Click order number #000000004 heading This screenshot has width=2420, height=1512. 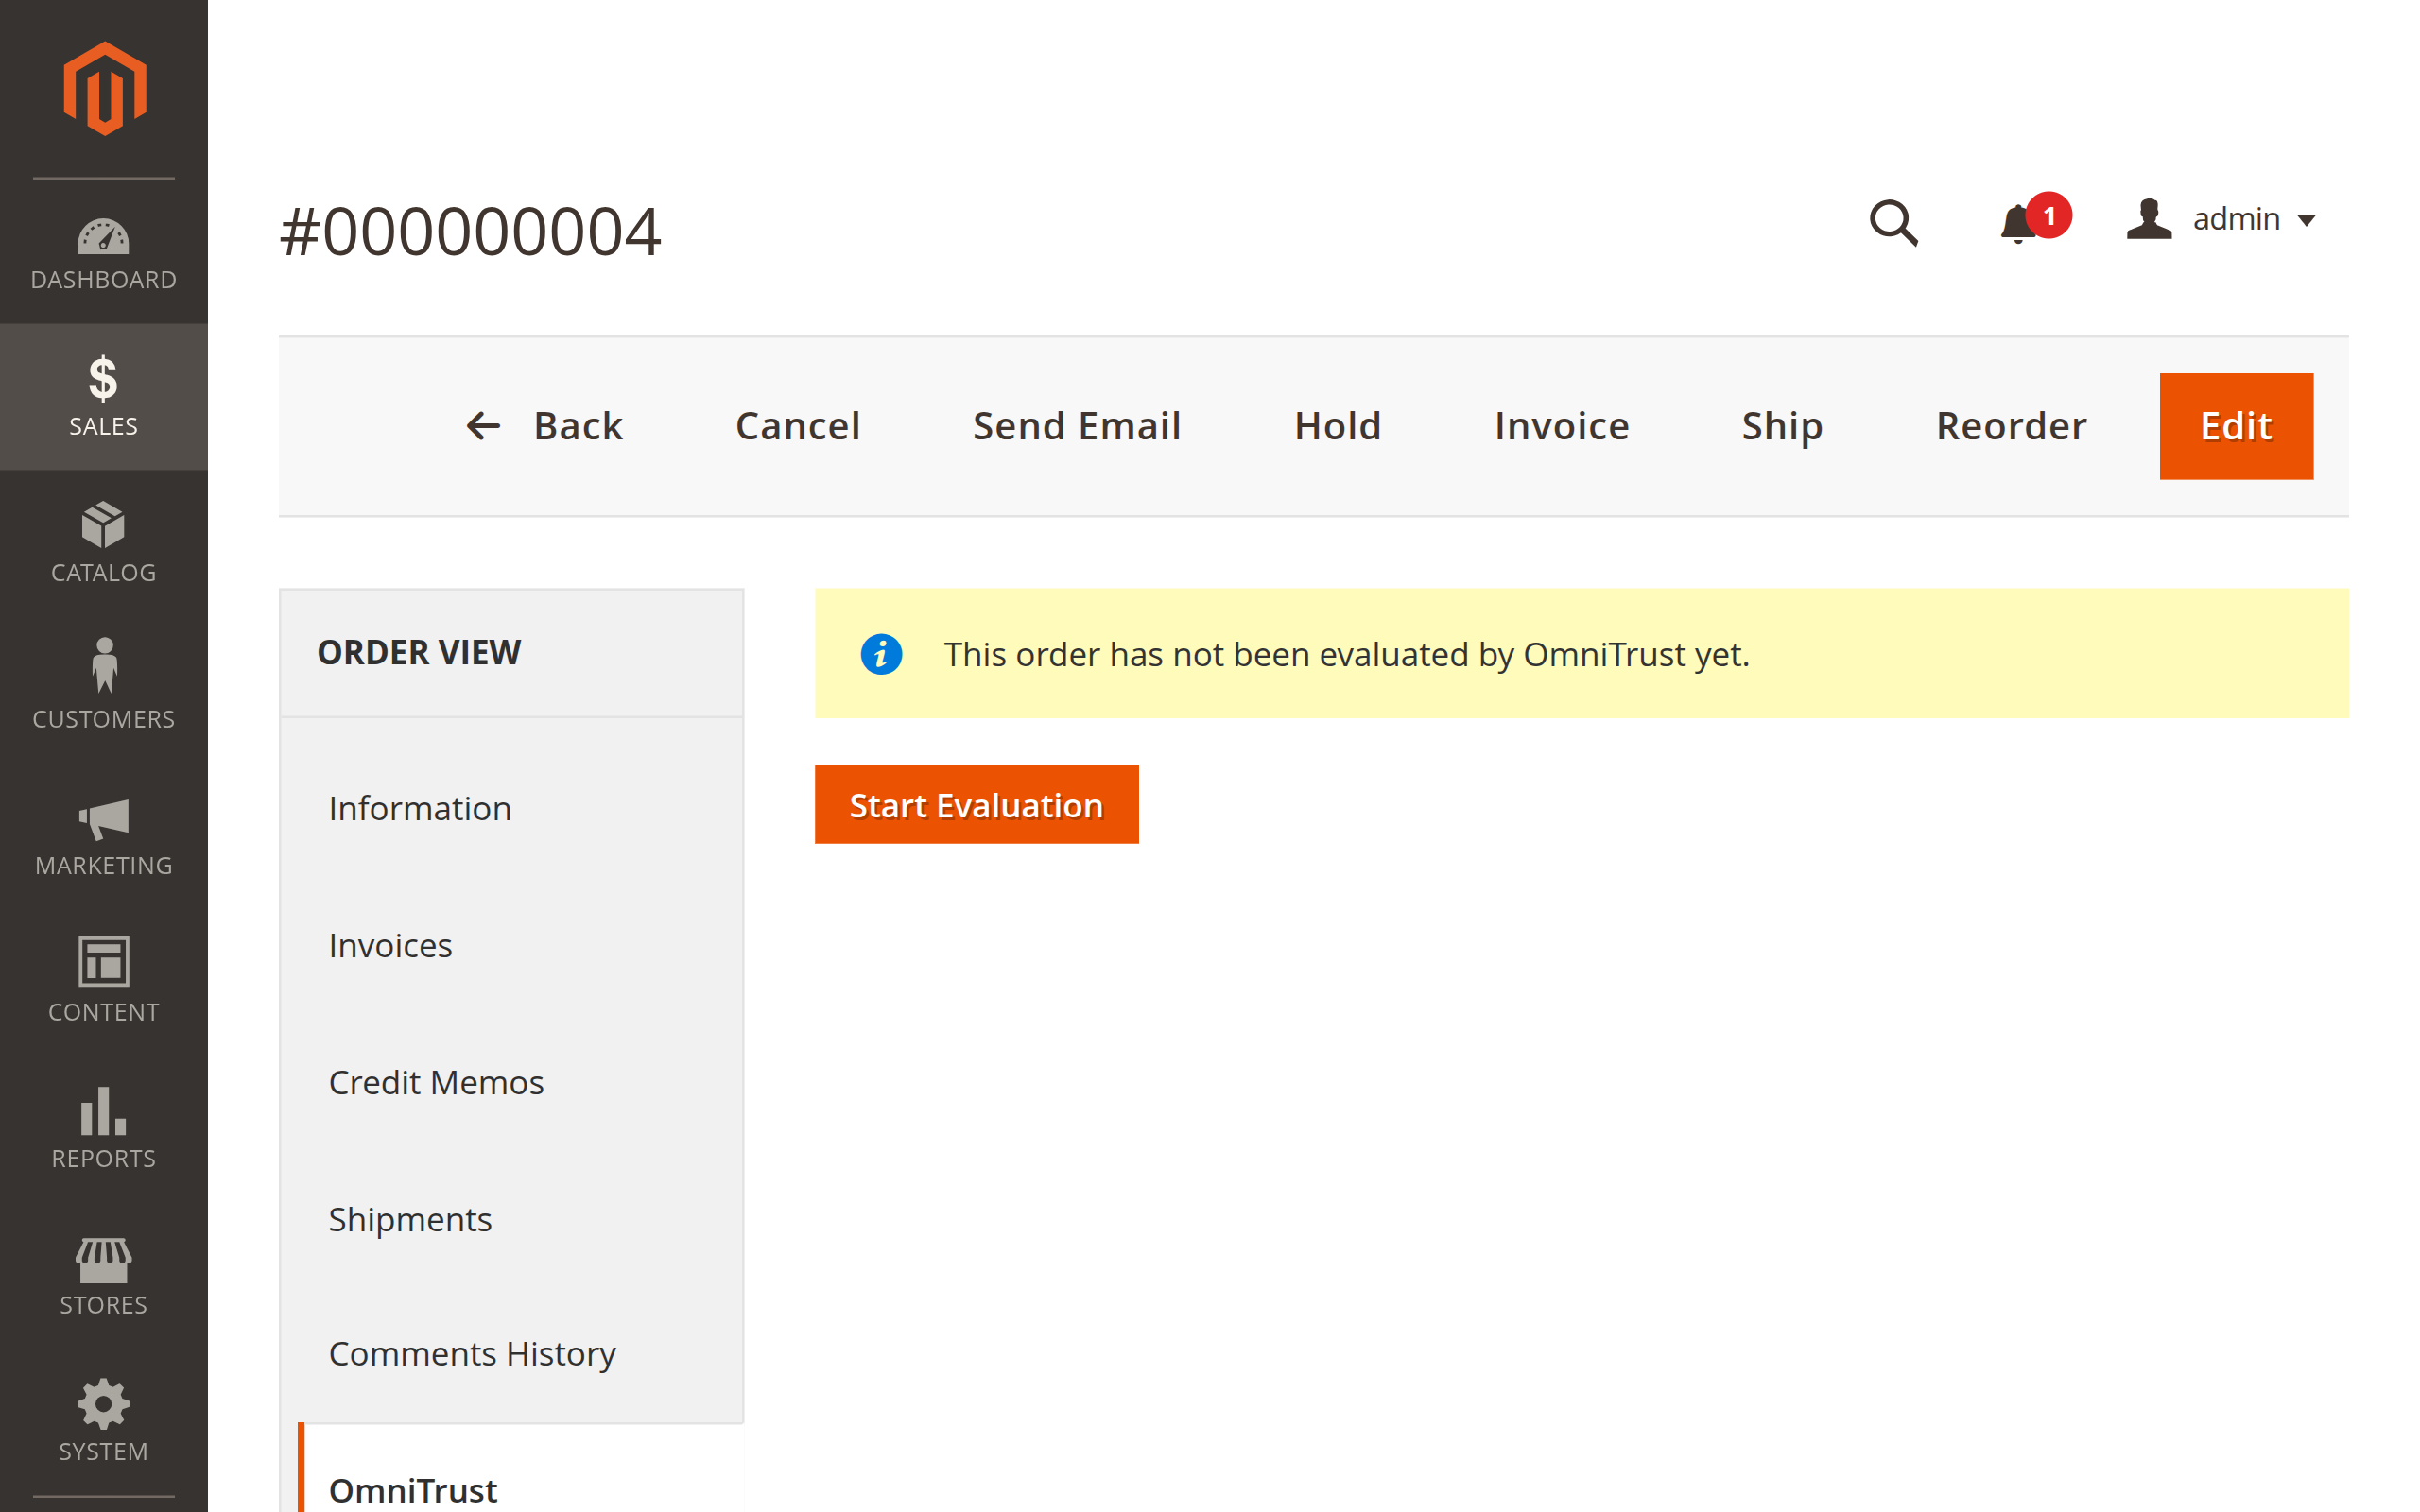pos(470,232)
